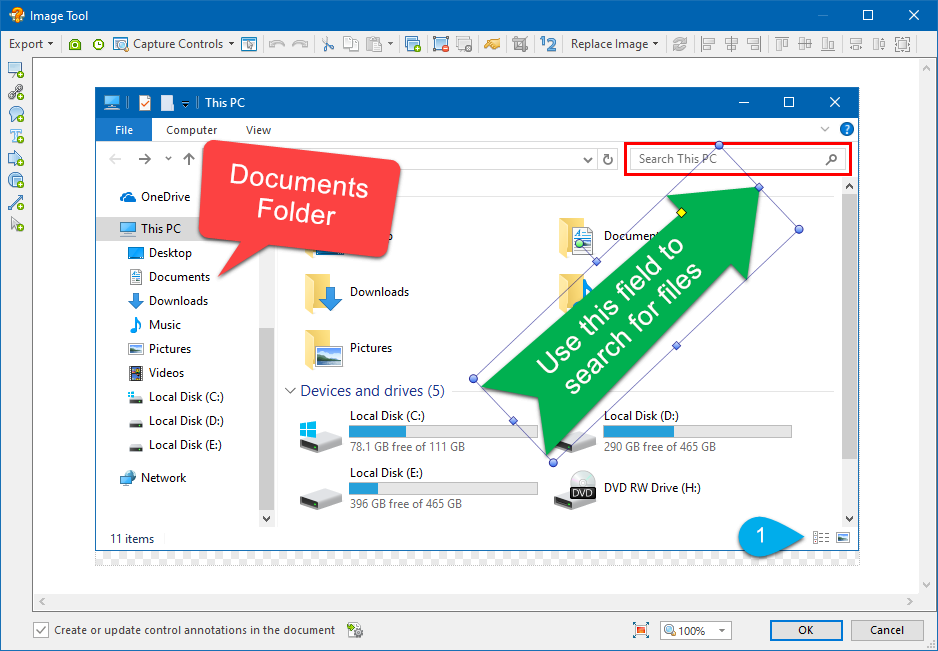Click the window-with-cursor icon after Capture Controls
The height and width of the screenshot is (651, 938).
tap(249, 44)
